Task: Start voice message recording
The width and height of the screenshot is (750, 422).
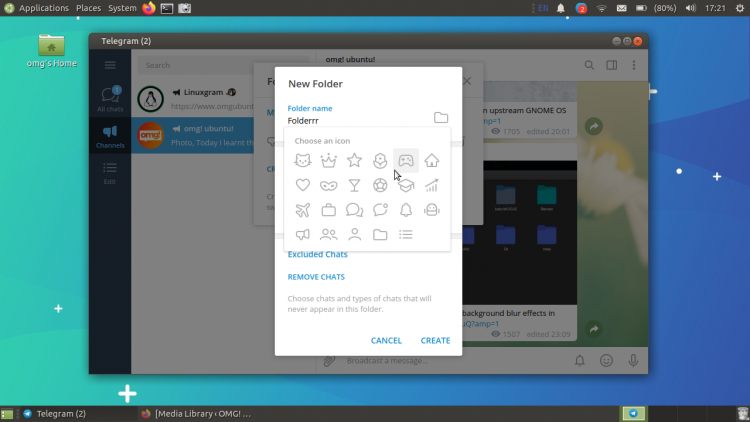Action: [633, 360]
